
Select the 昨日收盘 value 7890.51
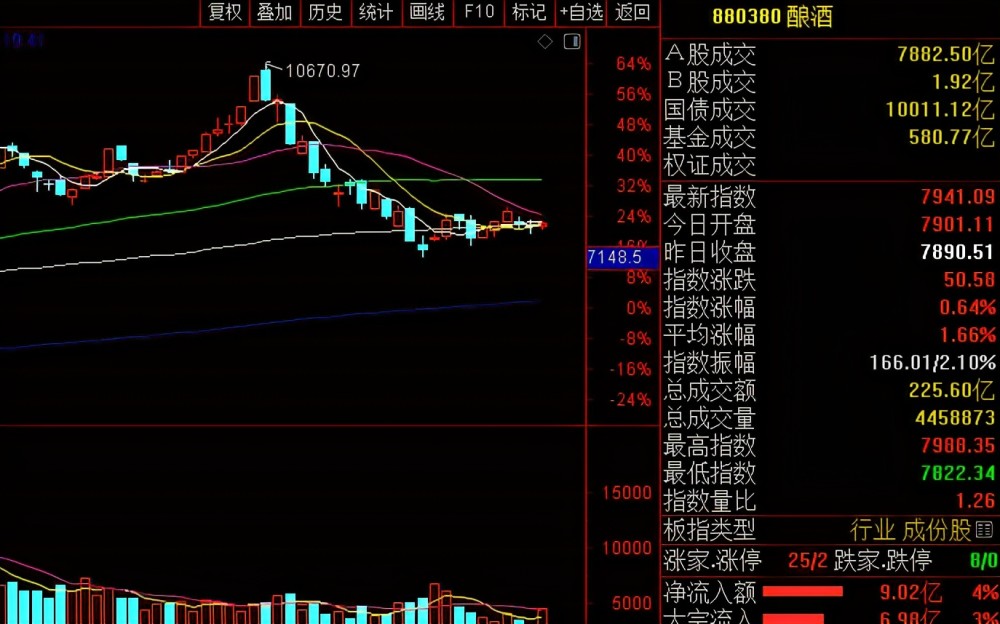(957, 252)
